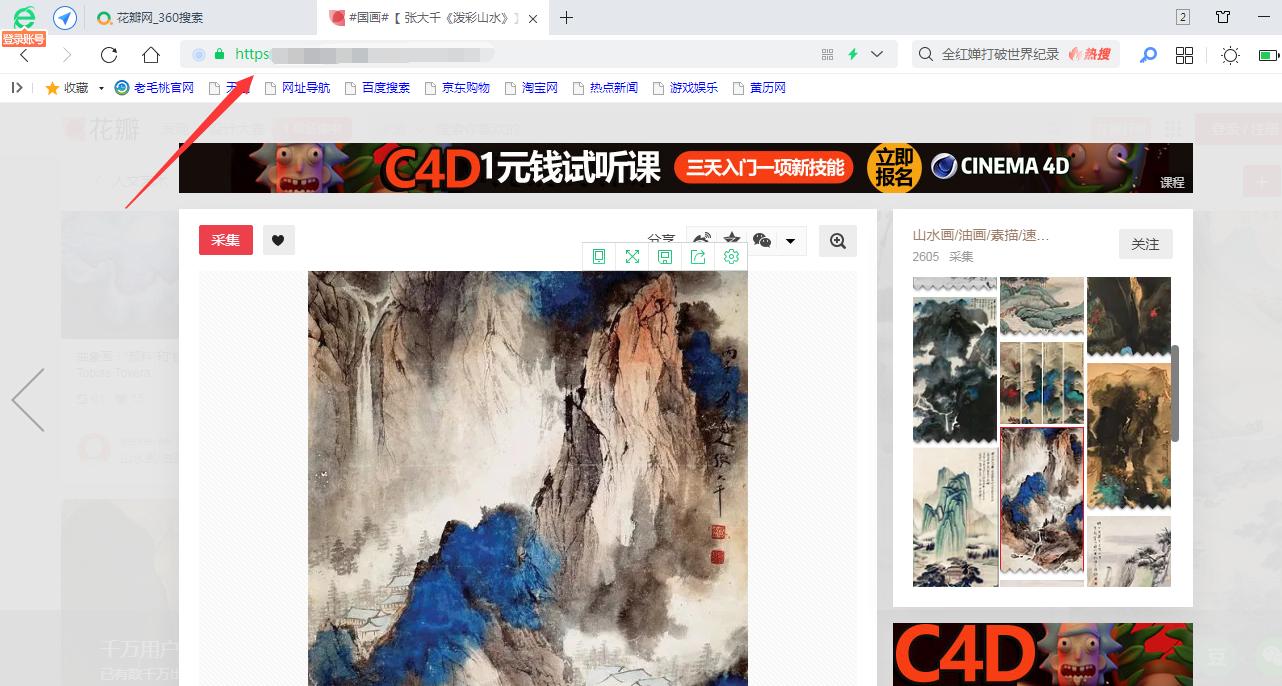Toggle the heart like button next to 采集
Viewport: 1282px width, 686px height.
point(278,240)
